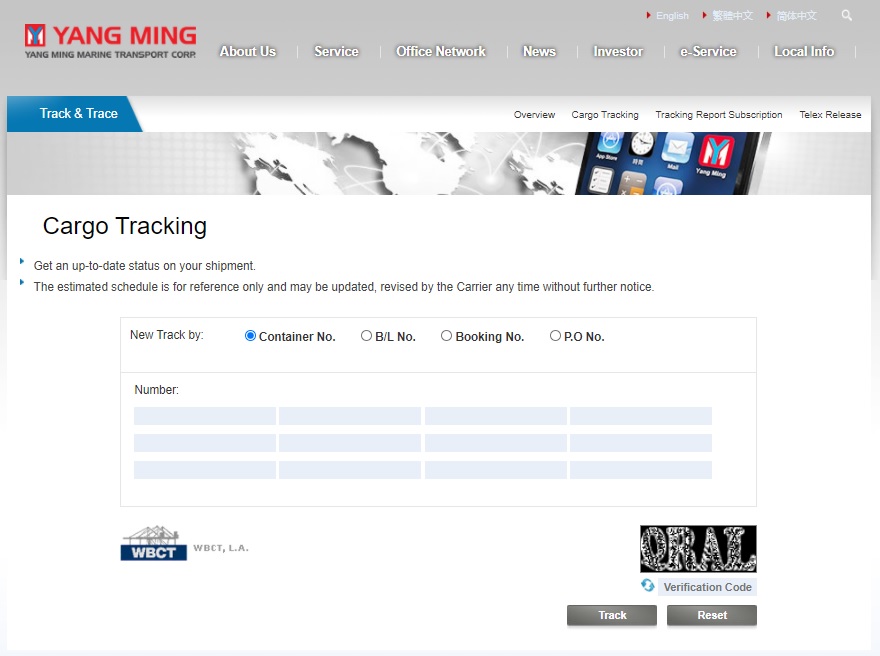Focus third number field in first row
This screenshot has height=656, width=880.
(x=496, y=416)
